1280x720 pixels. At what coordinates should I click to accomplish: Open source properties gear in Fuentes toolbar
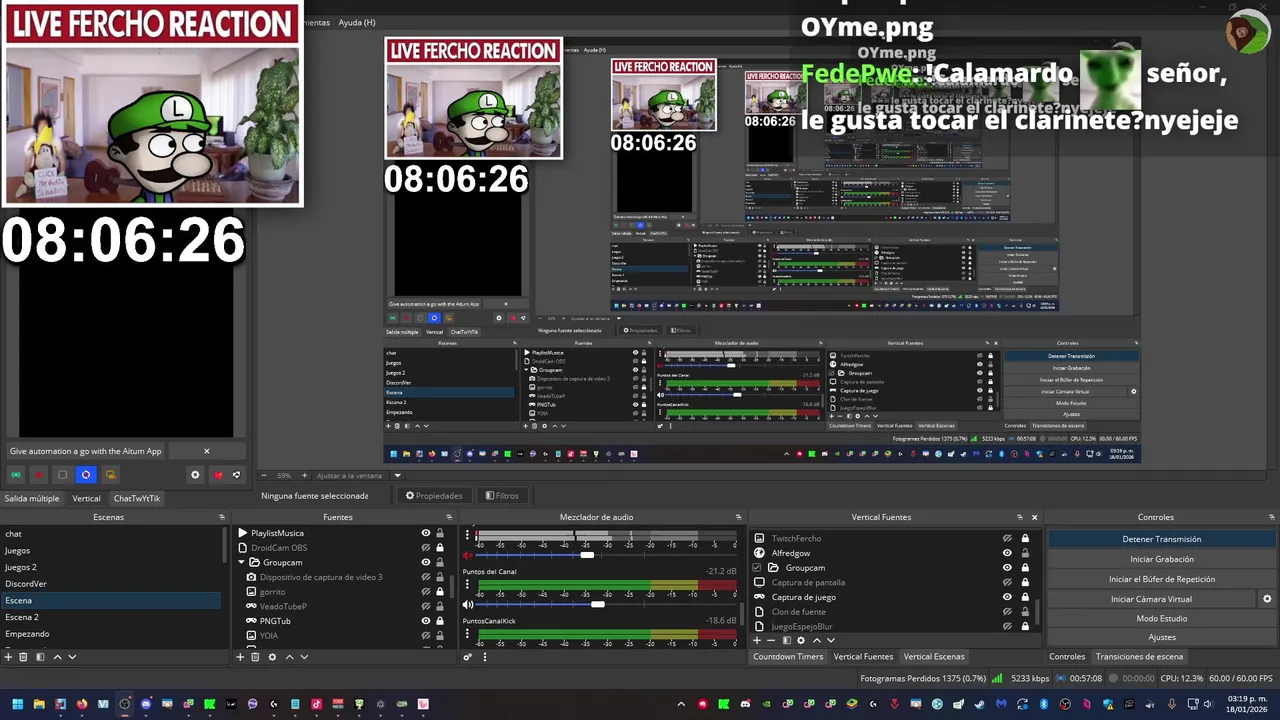(272, 657)
